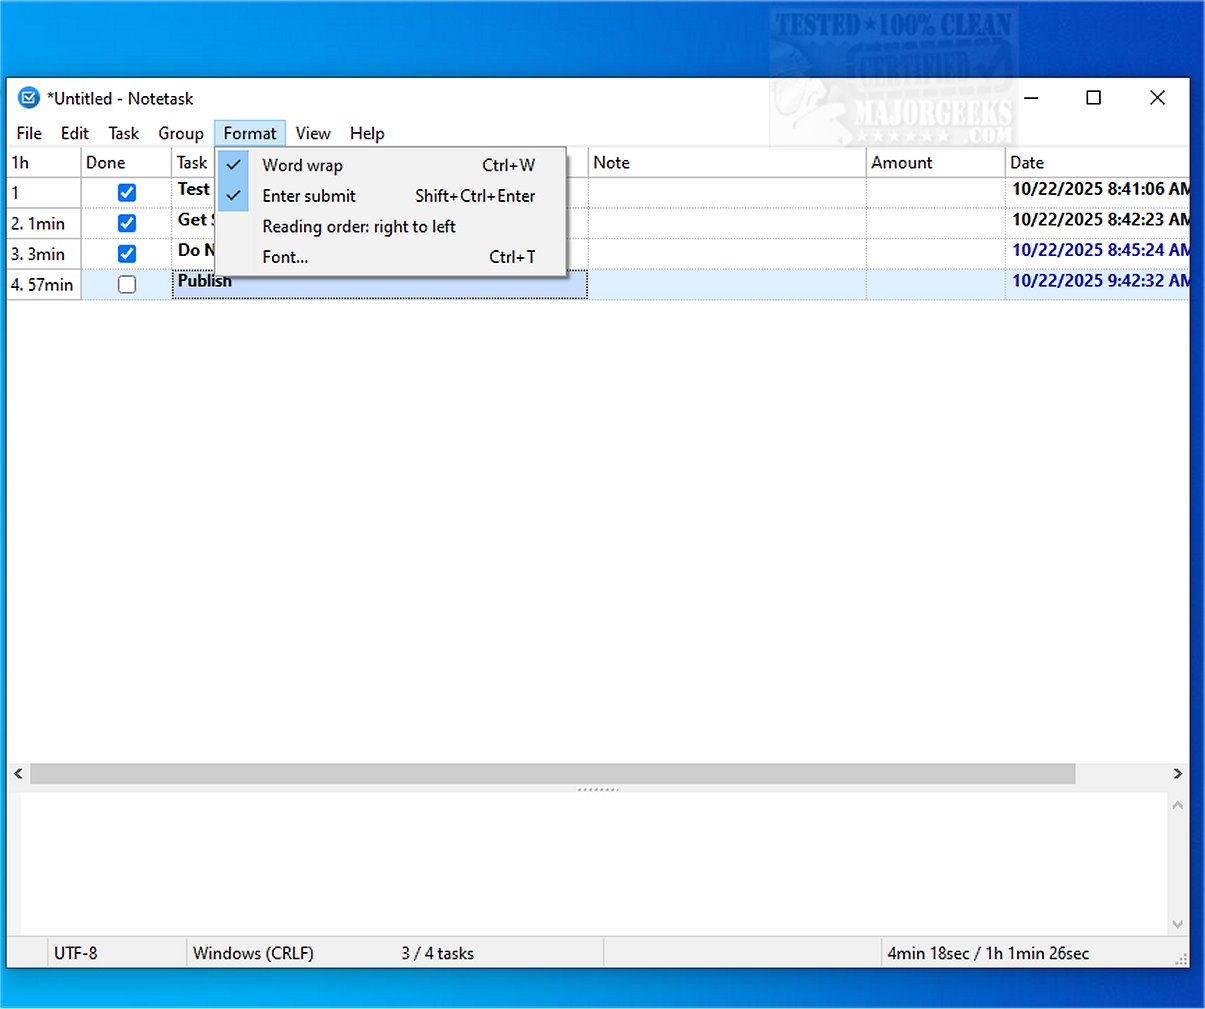Click the horizontal scrollbar thumb
This screenshot has width=1205, height=1009.
tap(553, 774)
